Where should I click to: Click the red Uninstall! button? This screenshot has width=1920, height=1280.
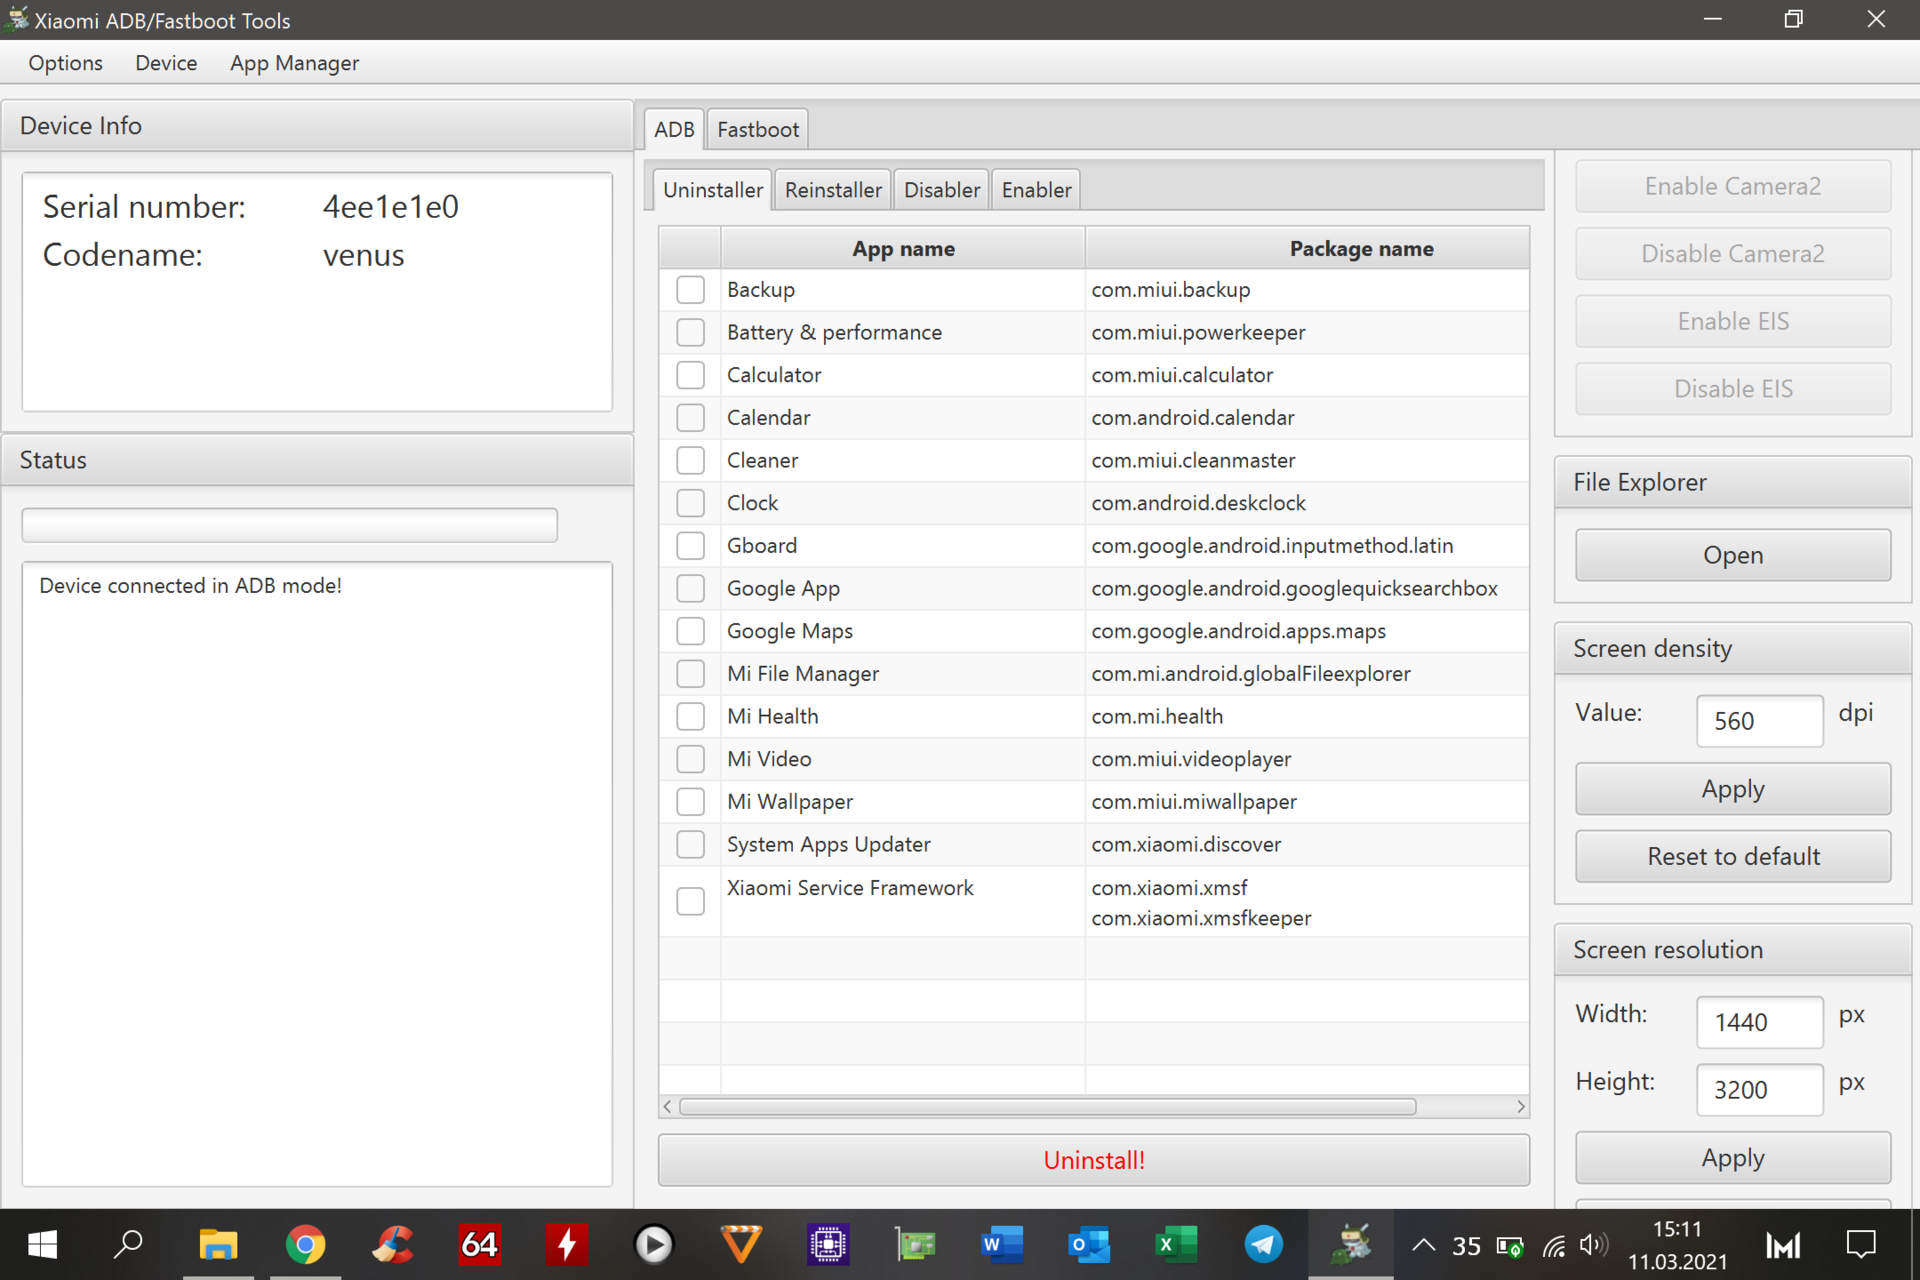(x=1094, y=1160)
